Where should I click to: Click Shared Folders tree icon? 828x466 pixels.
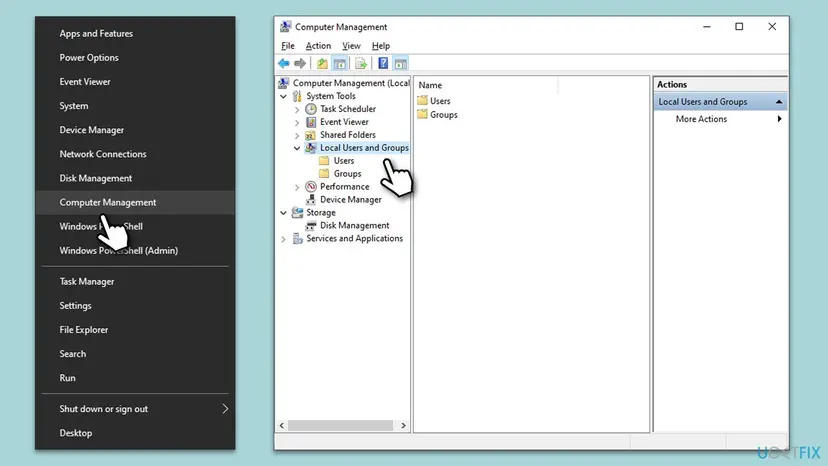point(311,135)
